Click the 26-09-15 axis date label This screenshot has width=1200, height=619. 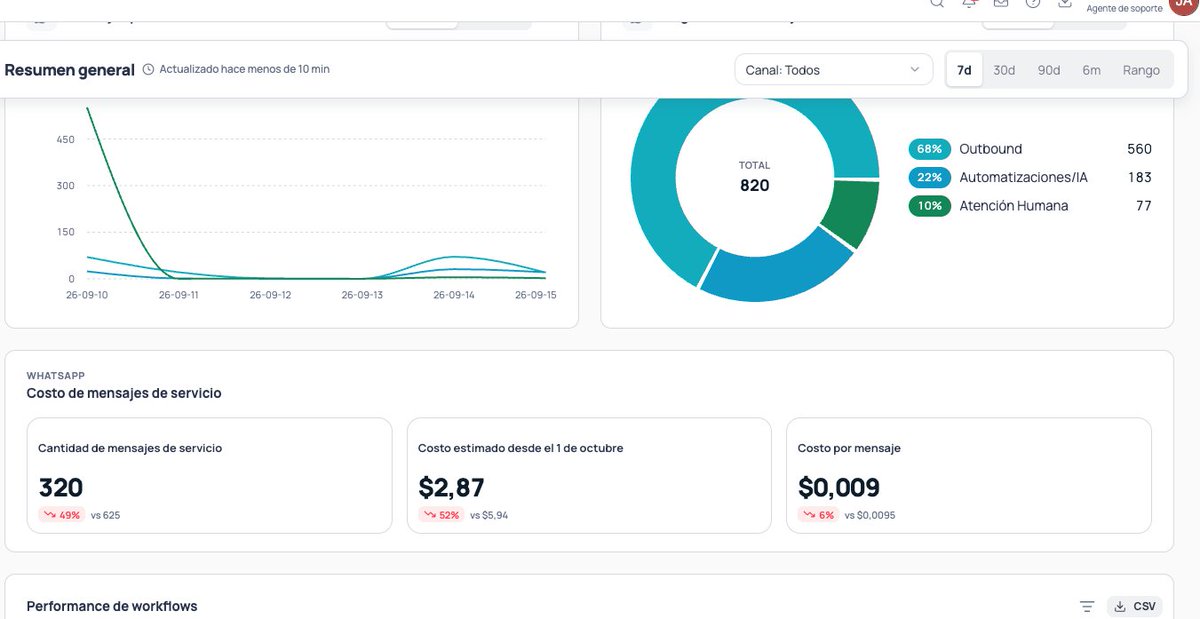tap(536, 295)
